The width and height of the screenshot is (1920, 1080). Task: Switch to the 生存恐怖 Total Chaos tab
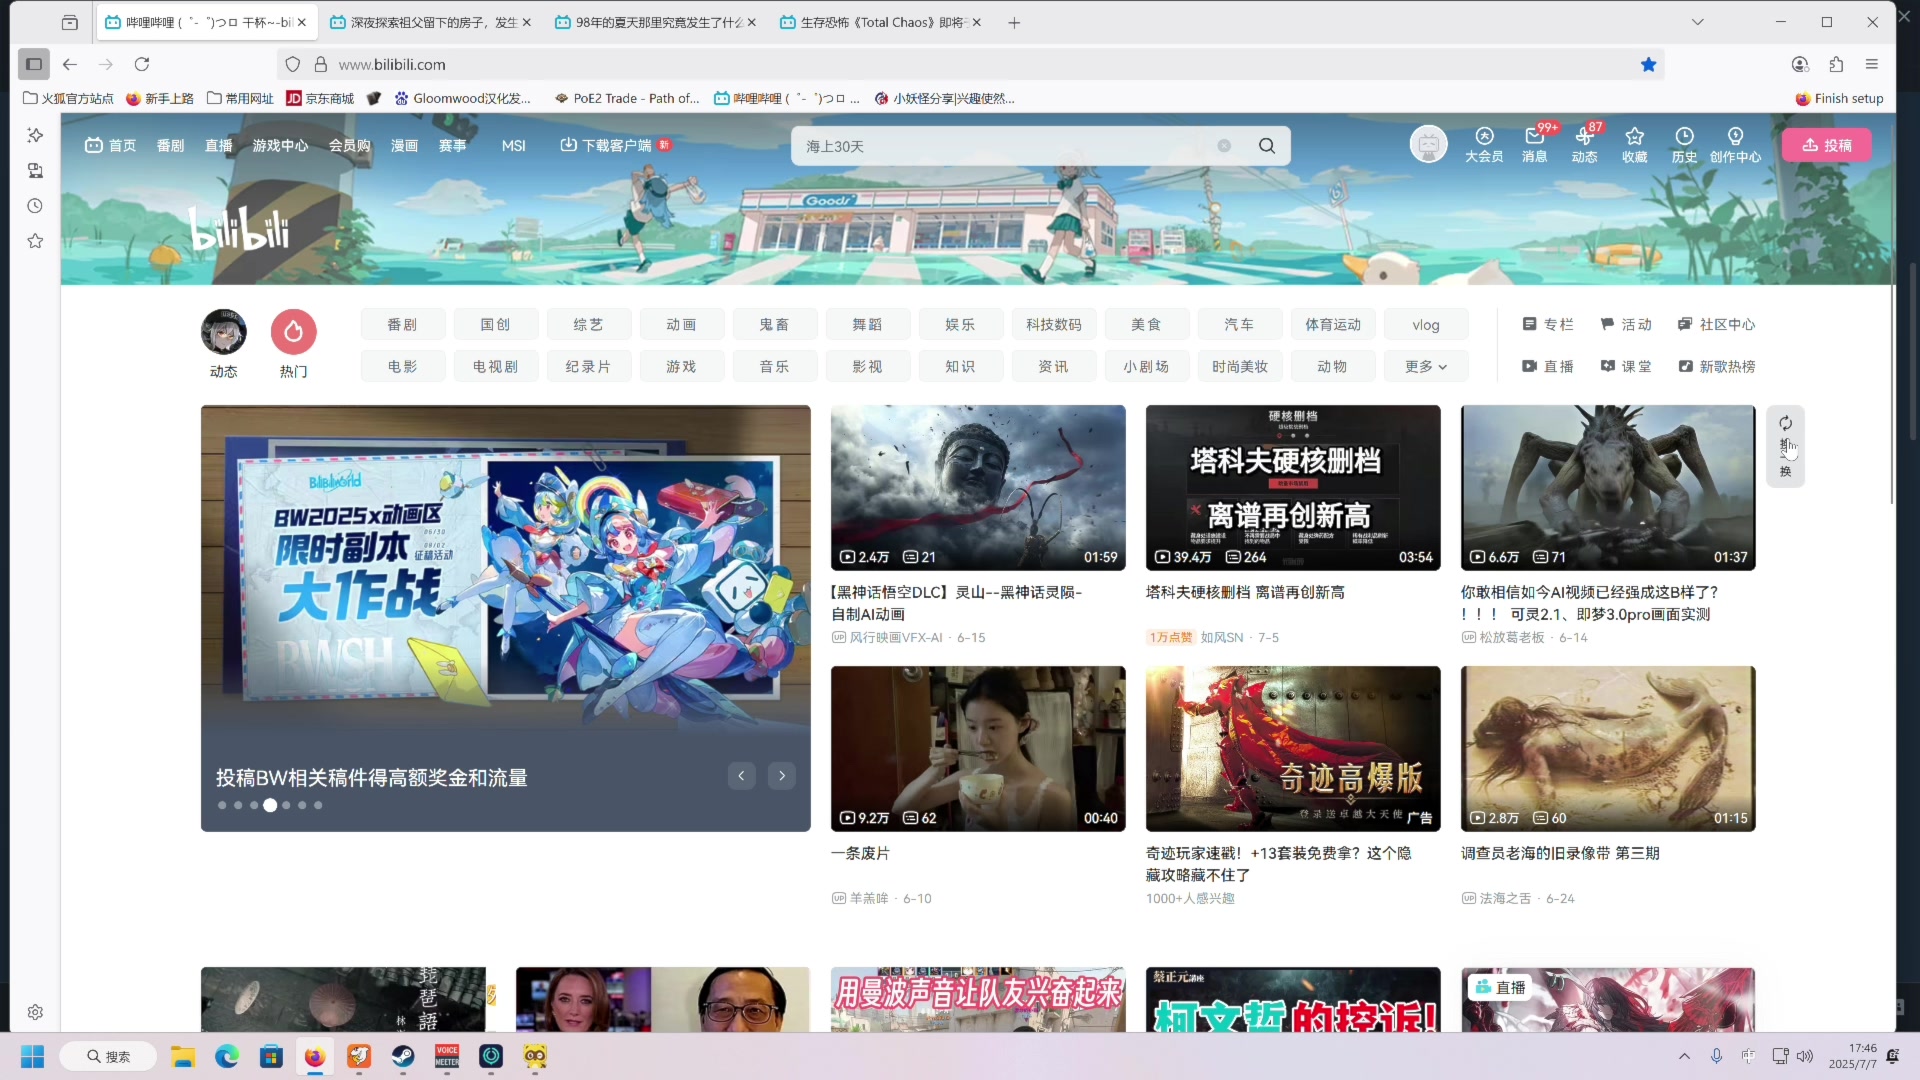(x=880, y=22)
